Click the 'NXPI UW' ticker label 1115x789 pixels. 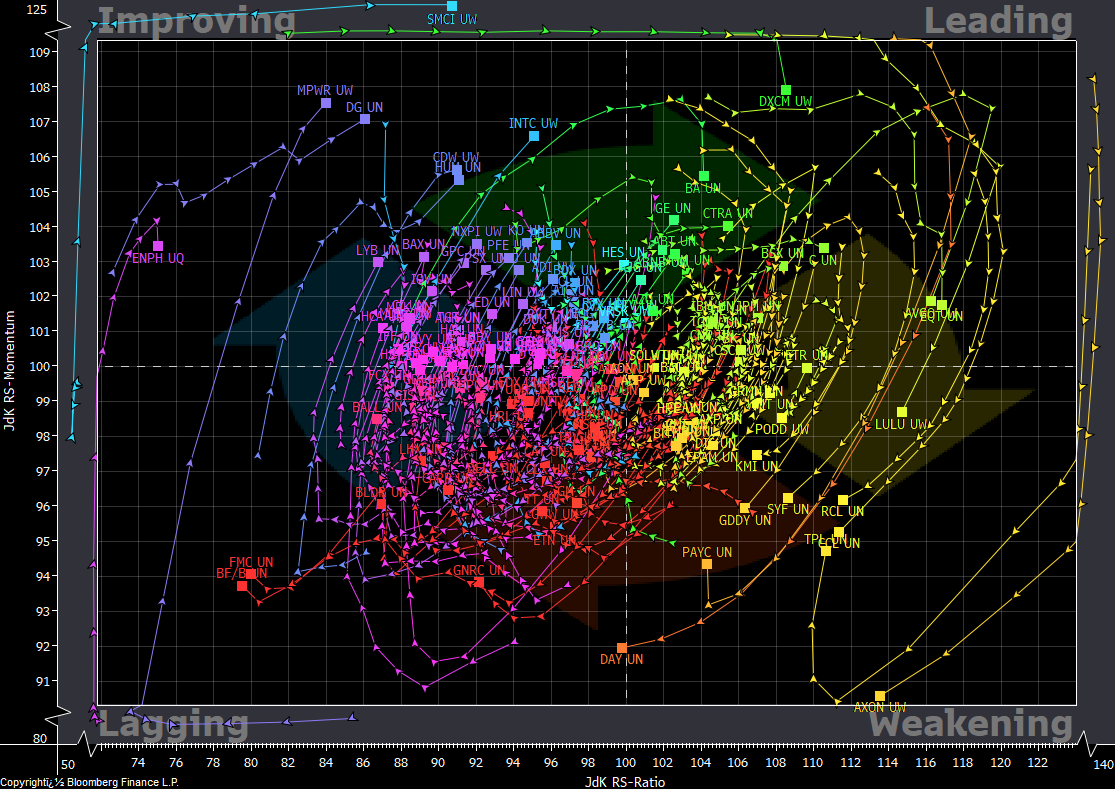point(477,232)
